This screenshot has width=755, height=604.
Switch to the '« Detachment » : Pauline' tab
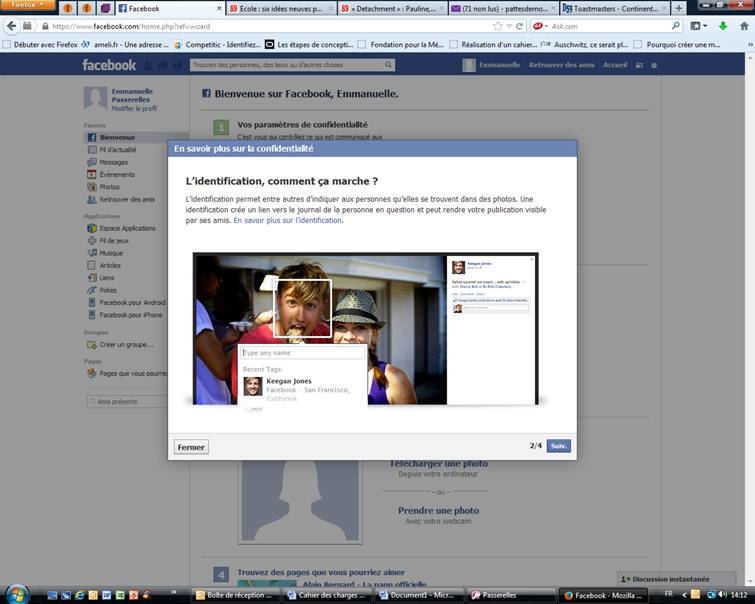coord(392,8)
